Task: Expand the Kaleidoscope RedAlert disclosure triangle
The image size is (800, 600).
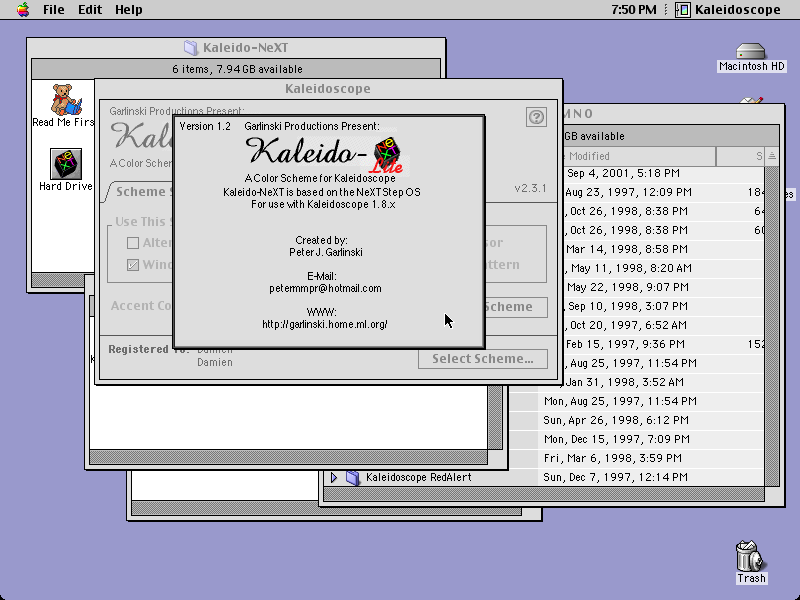Action: point(334,478)
